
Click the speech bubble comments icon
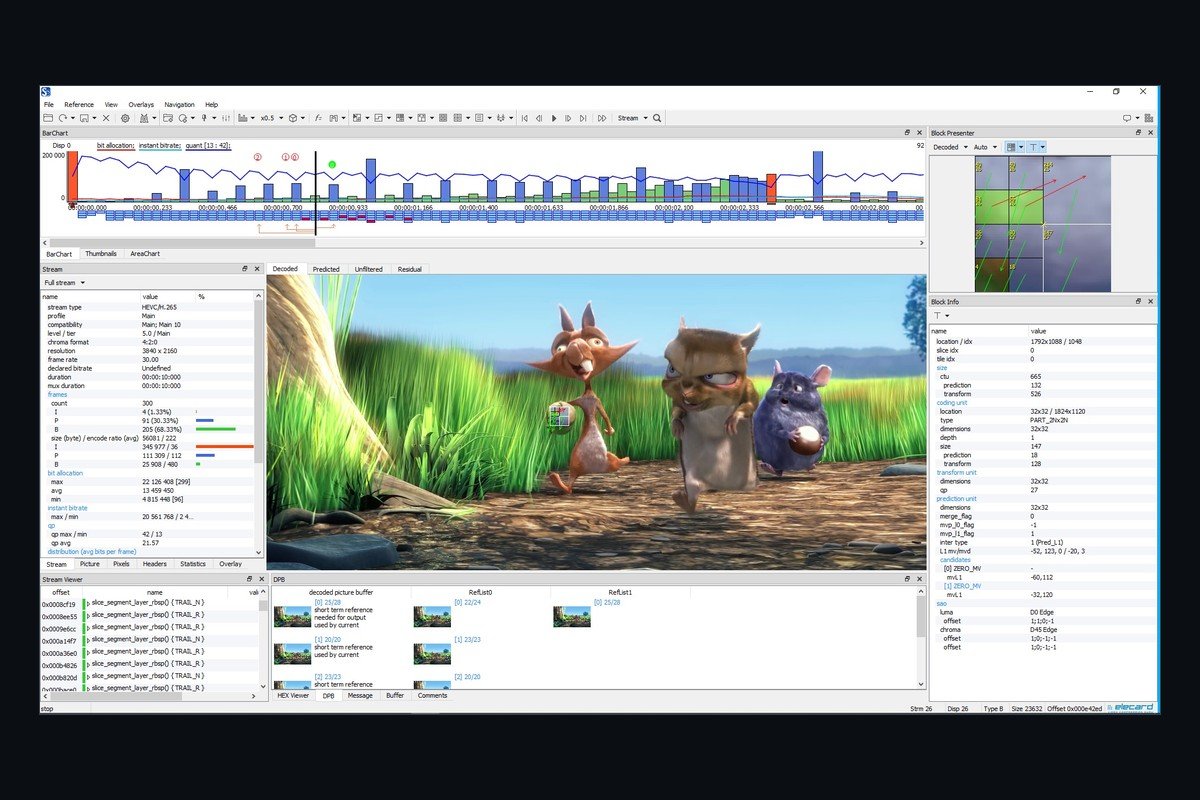pos(1128,118)
